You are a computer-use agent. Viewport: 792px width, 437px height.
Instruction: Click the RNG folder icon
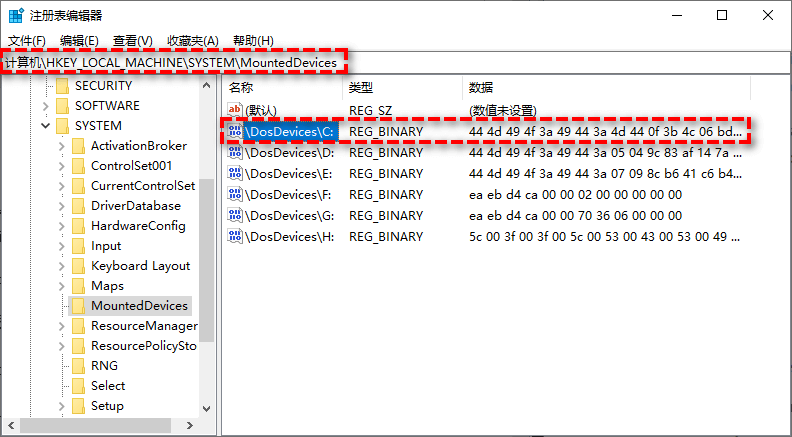pos(78,366)
